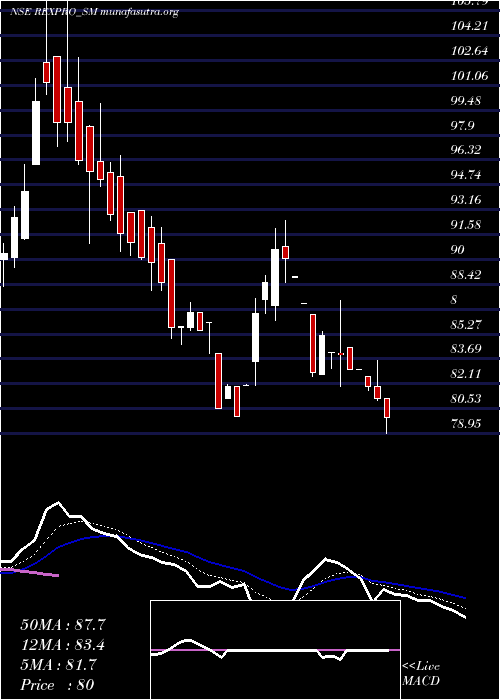Click the 78.95 price axis label
The height and width of the screenshot is (700, 500).
(466, 423)
